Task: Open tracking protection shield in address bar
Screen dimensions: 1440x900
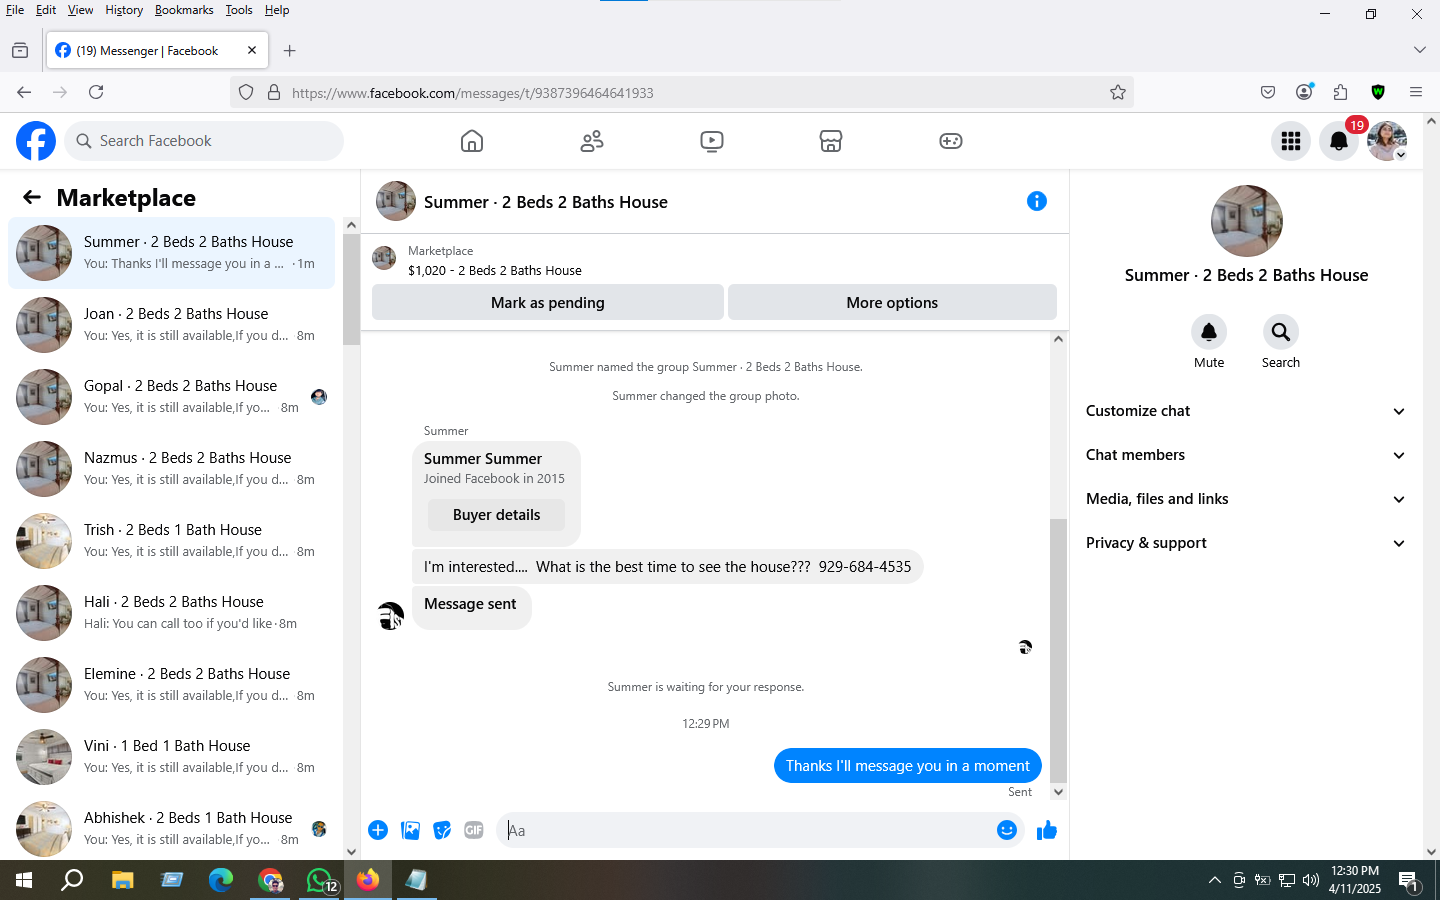Action: [246, 92]
